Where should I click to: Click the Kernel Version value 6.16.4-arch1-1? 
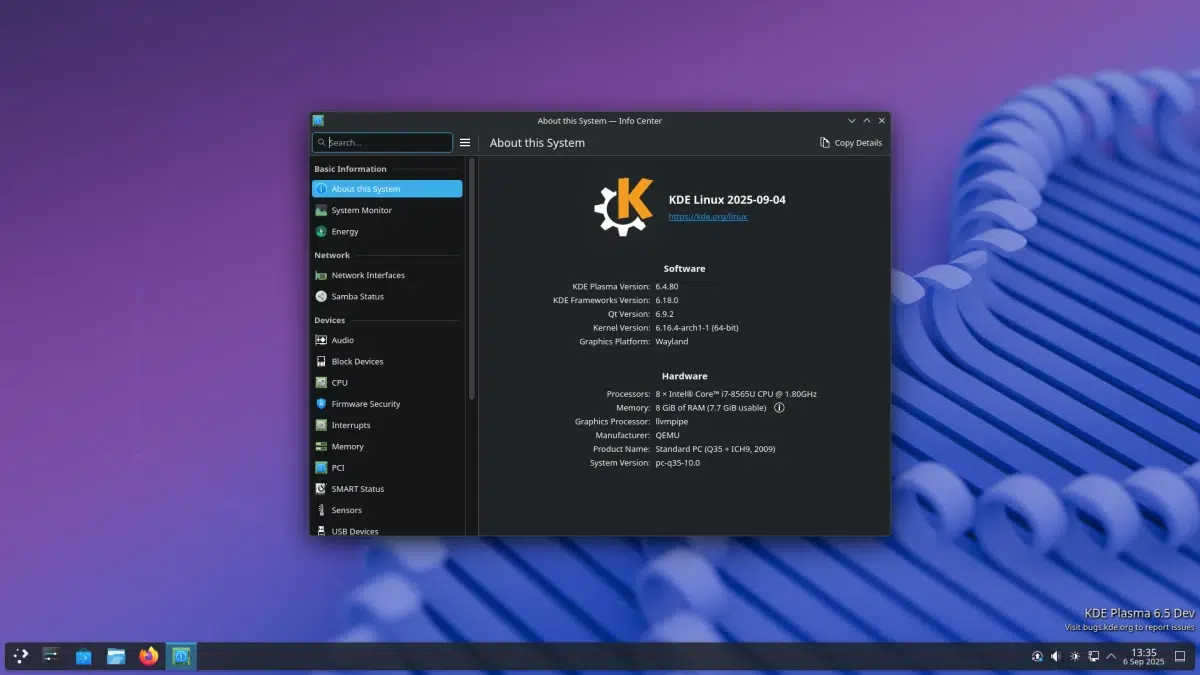697,327
